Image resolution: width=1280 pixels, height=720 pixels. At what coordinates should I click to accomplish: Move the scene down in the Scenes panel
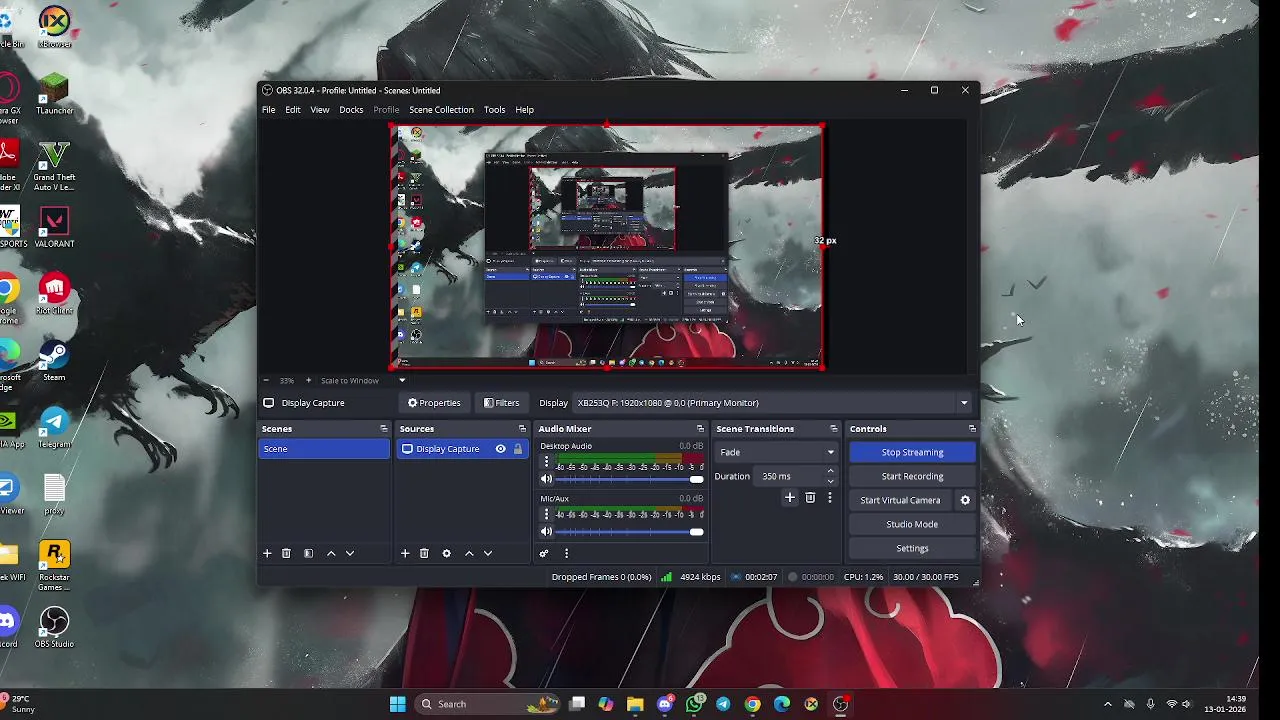click(350, 553)
